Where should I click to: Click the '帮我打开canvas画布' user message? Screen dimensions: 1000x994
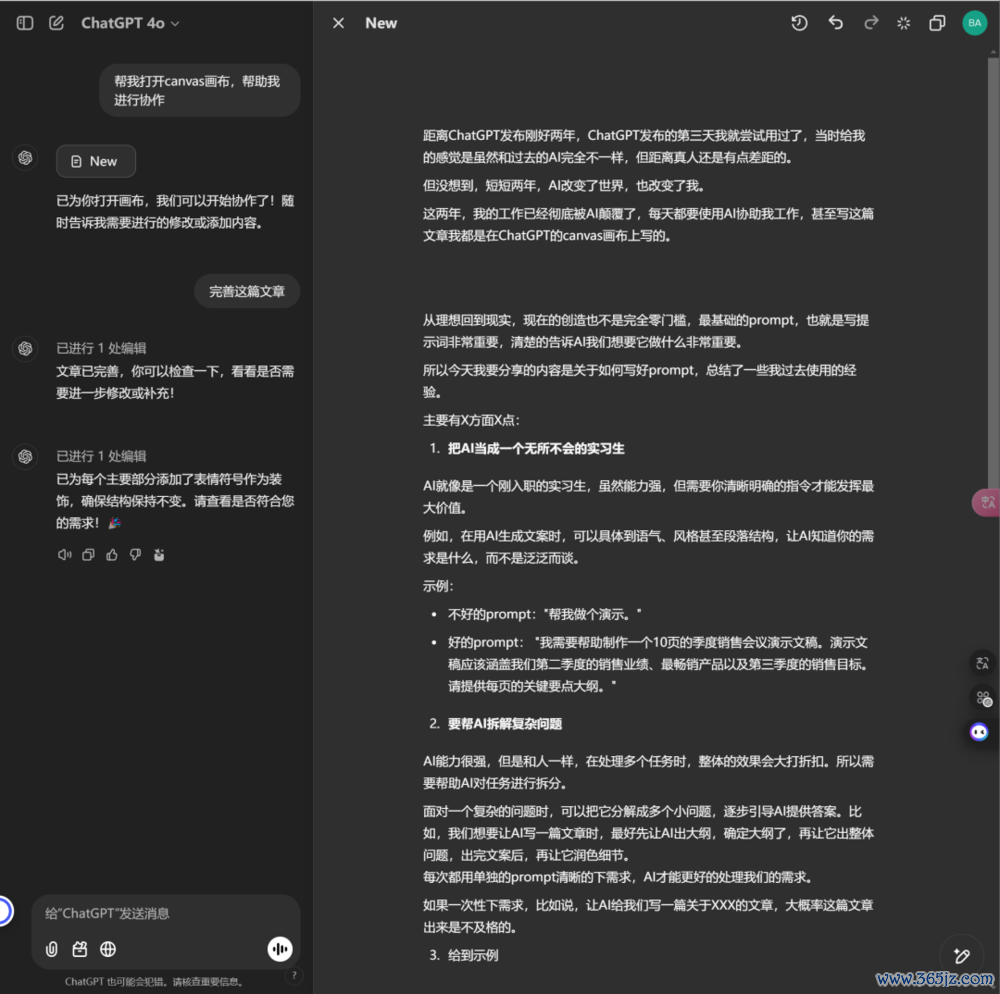200,91
